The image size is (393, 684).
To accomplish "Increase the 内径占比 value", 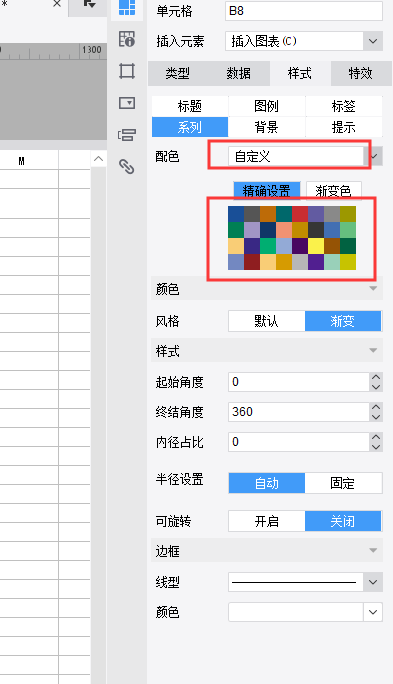I will pos(376,437).
